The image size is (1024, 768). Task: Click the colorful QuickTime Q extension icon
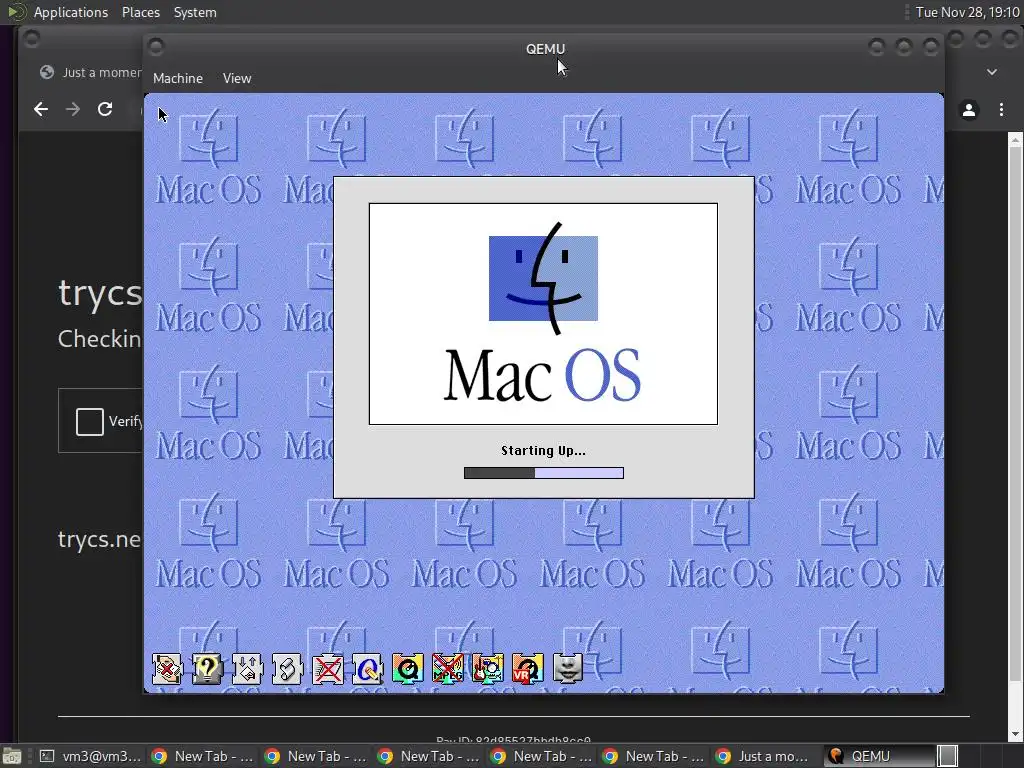click(x=408, y=669)
